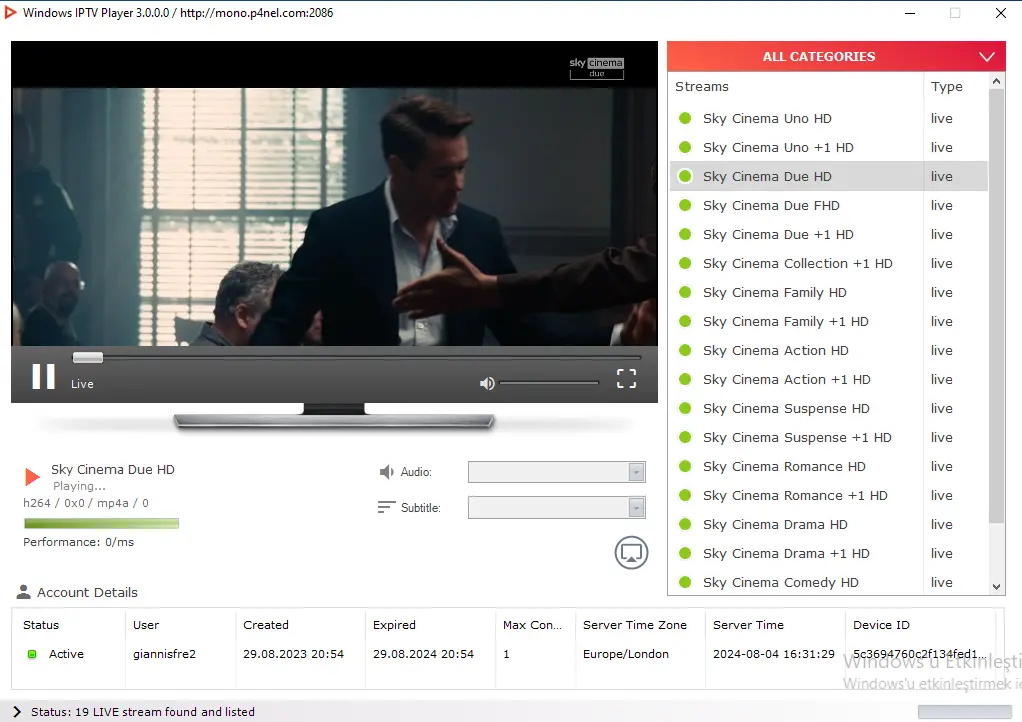Click the codec info h264 / 0x0 text
The image size is (1022, 722).
click(x=86, y=503)
